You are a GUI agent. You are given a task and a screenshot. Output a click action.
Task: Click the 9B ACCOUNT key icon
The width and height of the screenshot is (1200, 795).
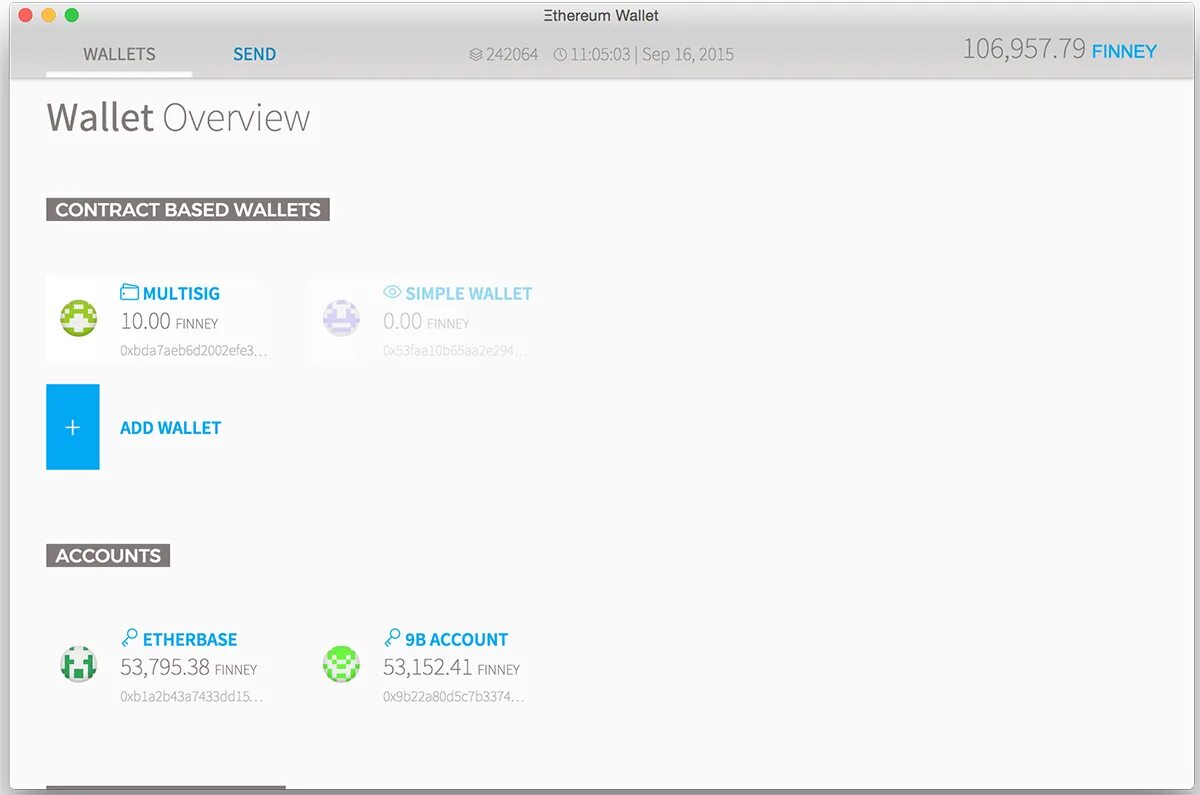point(392,637)
